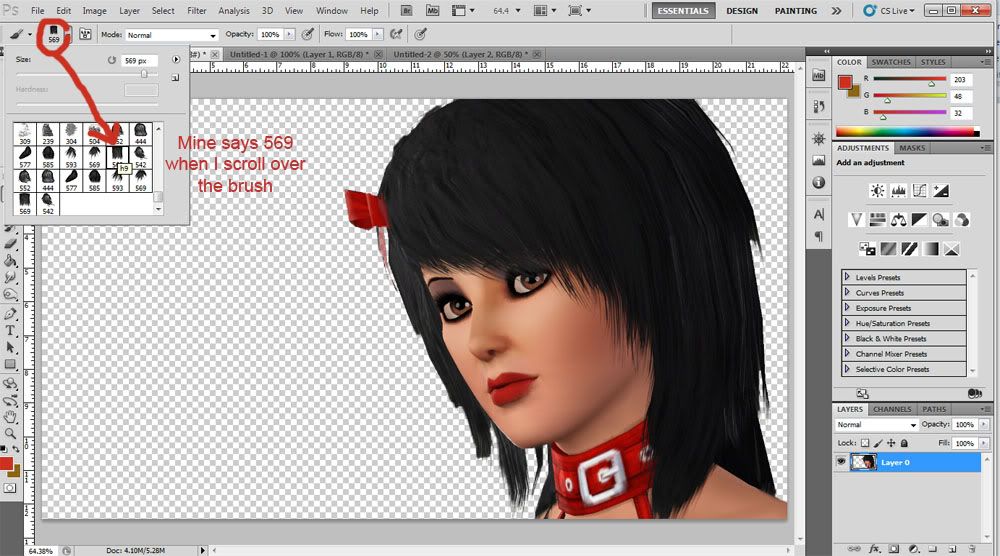
Task: Switch to the Swatches tab
Action: pyautogui.click(x=891, y=62)
